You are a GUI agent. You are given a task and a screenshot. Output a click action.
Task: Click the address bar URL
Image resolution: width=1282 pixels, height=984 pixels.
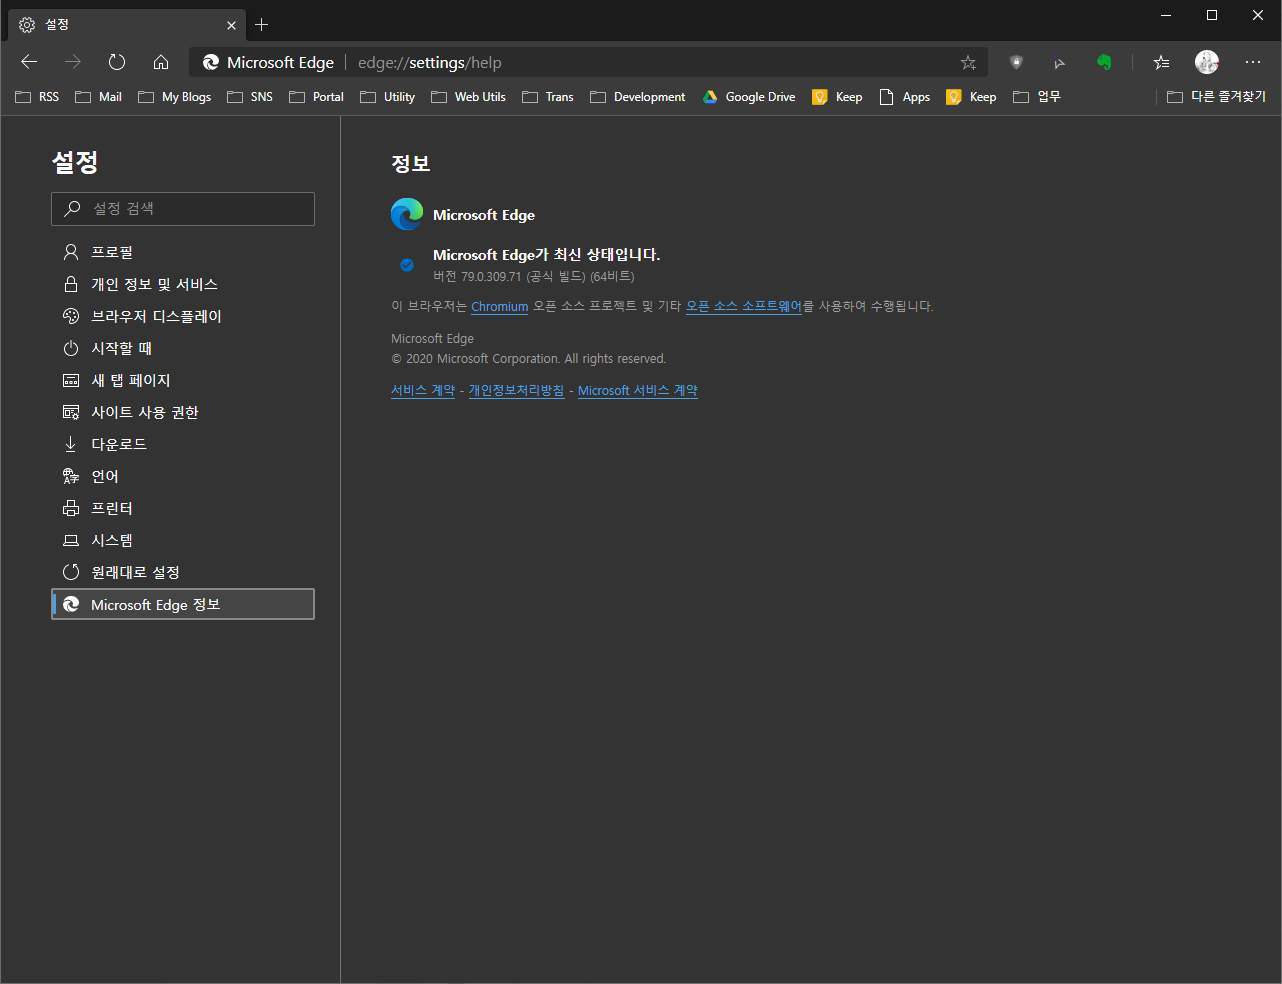click(430, 62)
